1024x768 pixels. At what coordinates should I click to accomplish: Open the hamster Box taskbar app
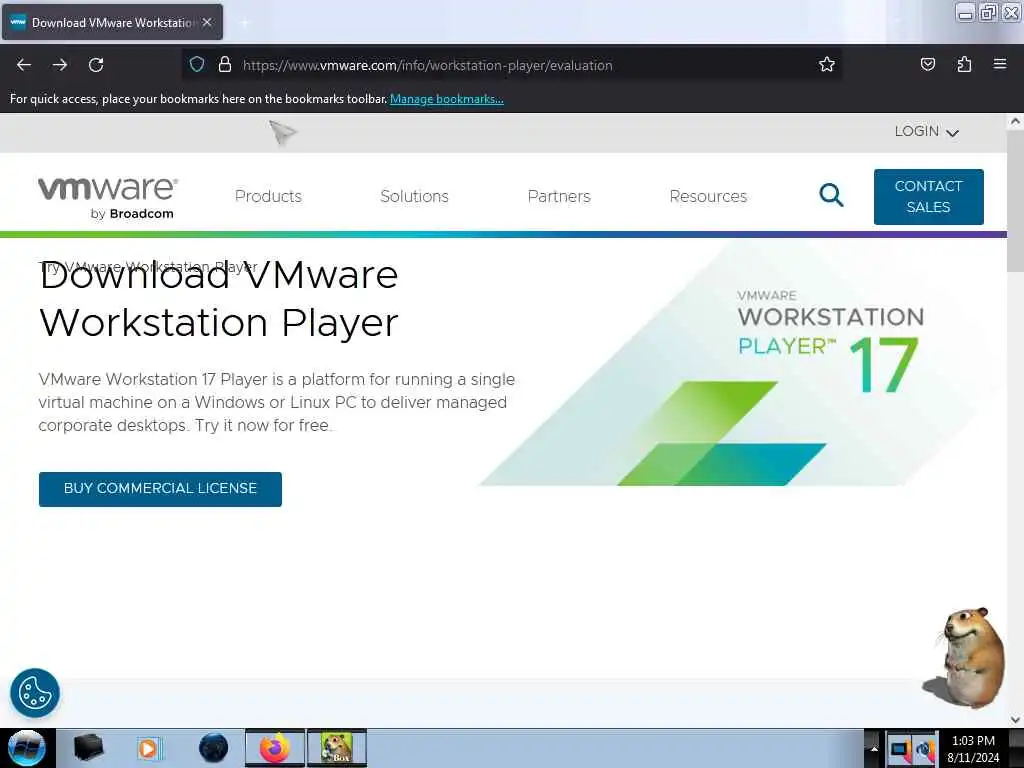pyautogui.click(x=337, y=748)
